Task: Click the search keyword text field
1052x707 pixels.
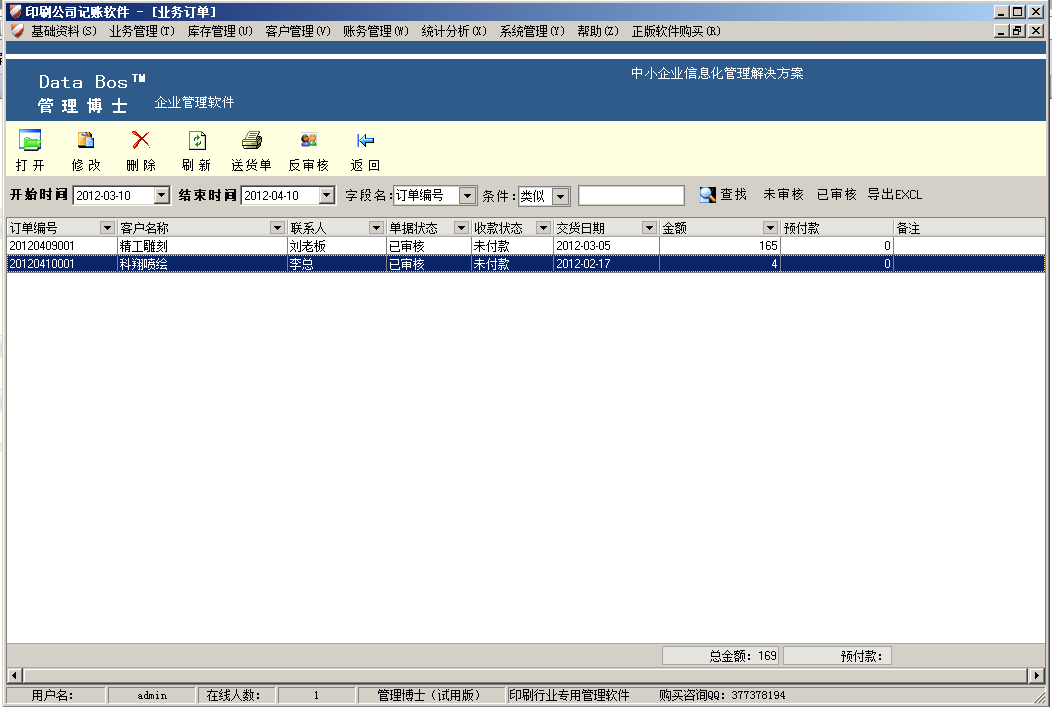Action: (631, 196)
